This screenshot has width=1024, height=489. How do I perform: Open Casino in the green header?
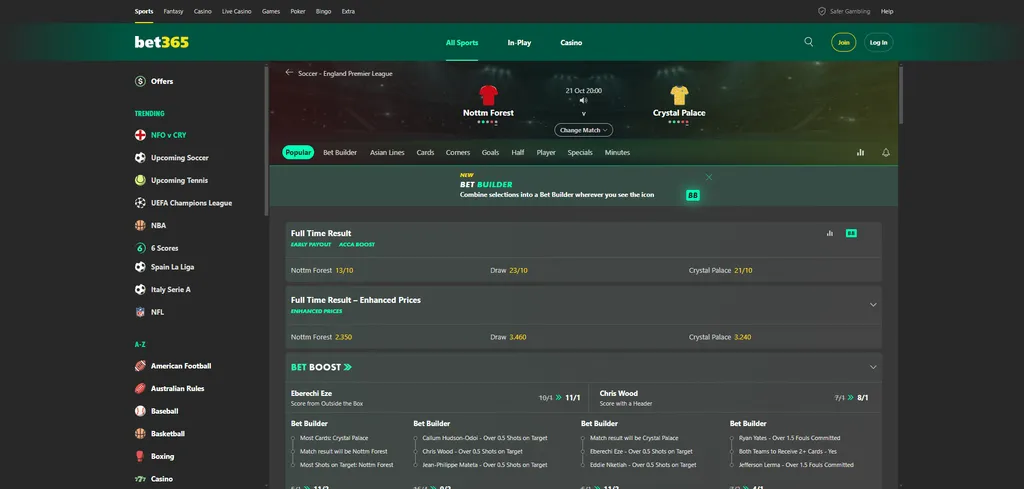[571, 42]
